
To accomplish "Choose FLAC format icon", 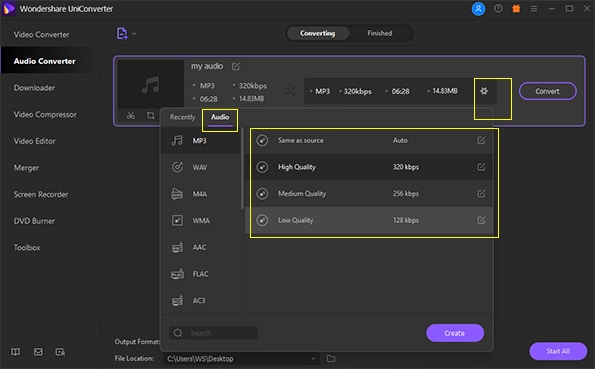I will [177, 274].
